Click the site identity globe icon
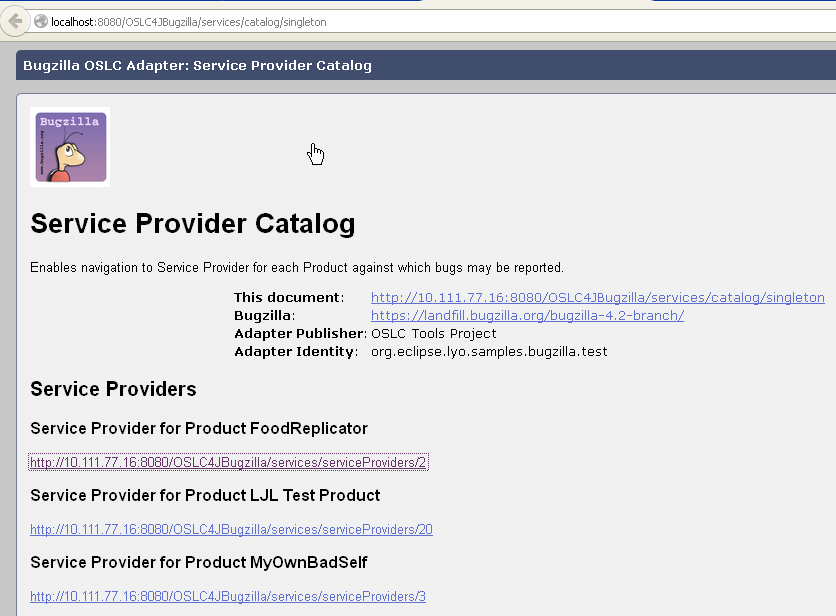Screen dimensions: 836x616 (x=41, y=21)
